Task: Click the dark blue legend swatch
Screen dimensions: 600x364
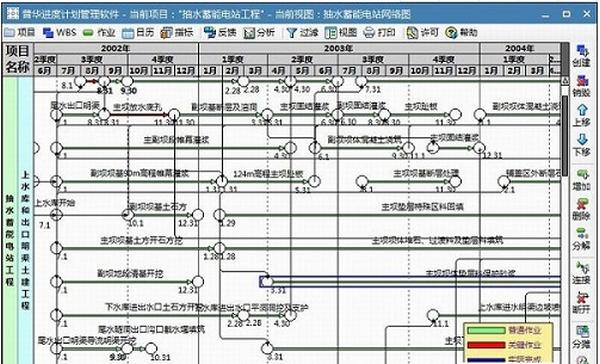Action: (x=486, y=360)
